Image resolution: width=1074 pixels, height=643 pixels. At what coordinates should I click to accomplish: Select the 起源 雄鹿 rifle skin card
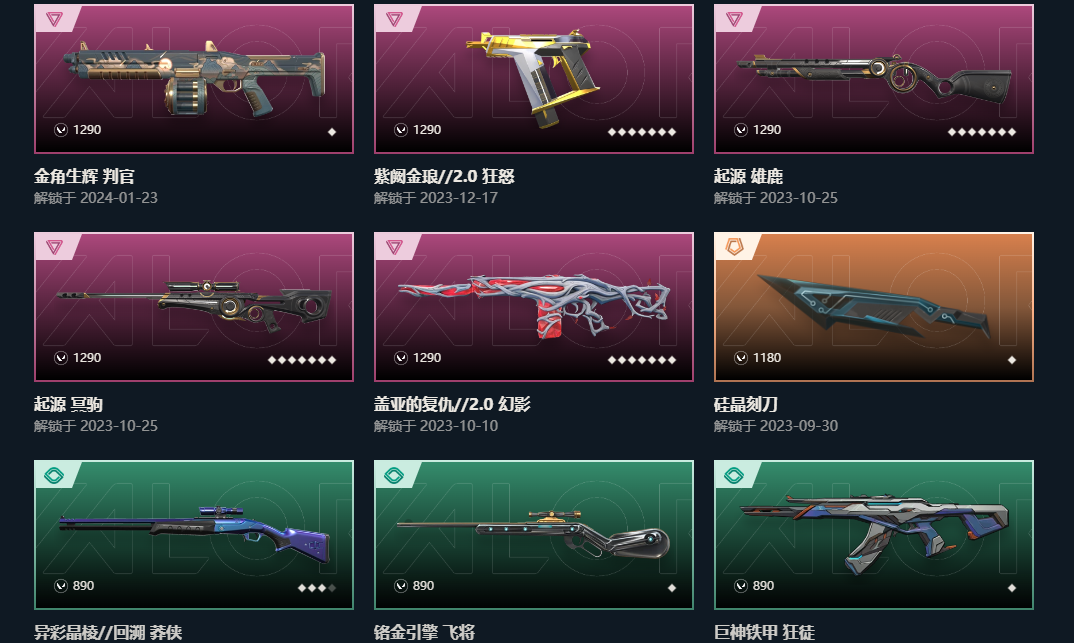click(x=873, y=79)
